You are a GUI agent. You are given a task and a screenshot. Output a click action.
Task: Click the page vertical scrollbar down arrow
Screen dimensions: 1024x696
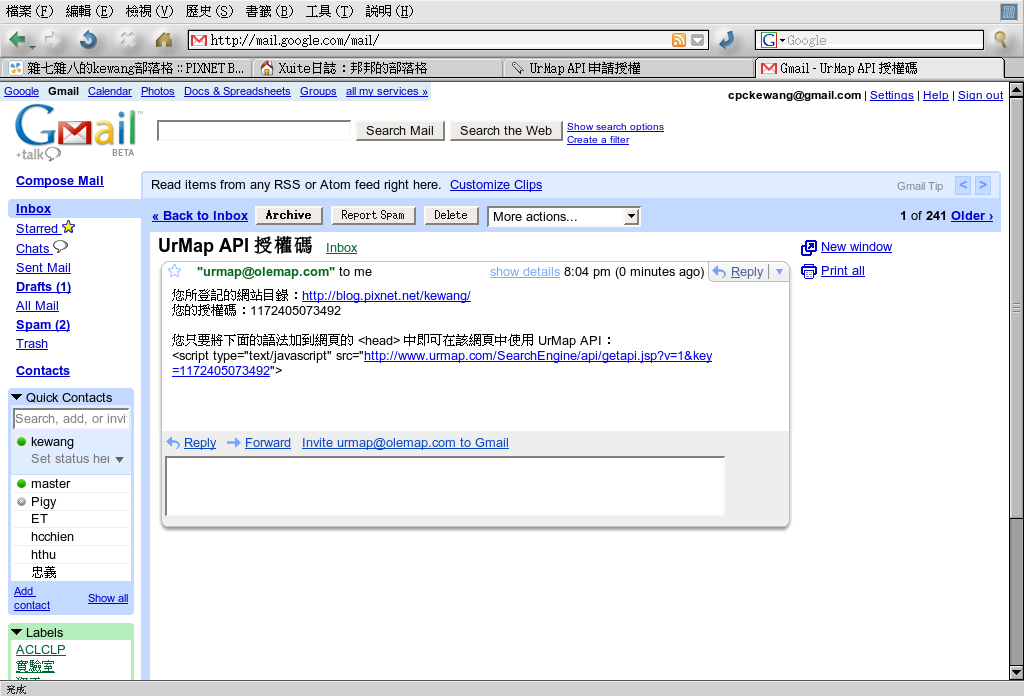point(1016,672)
